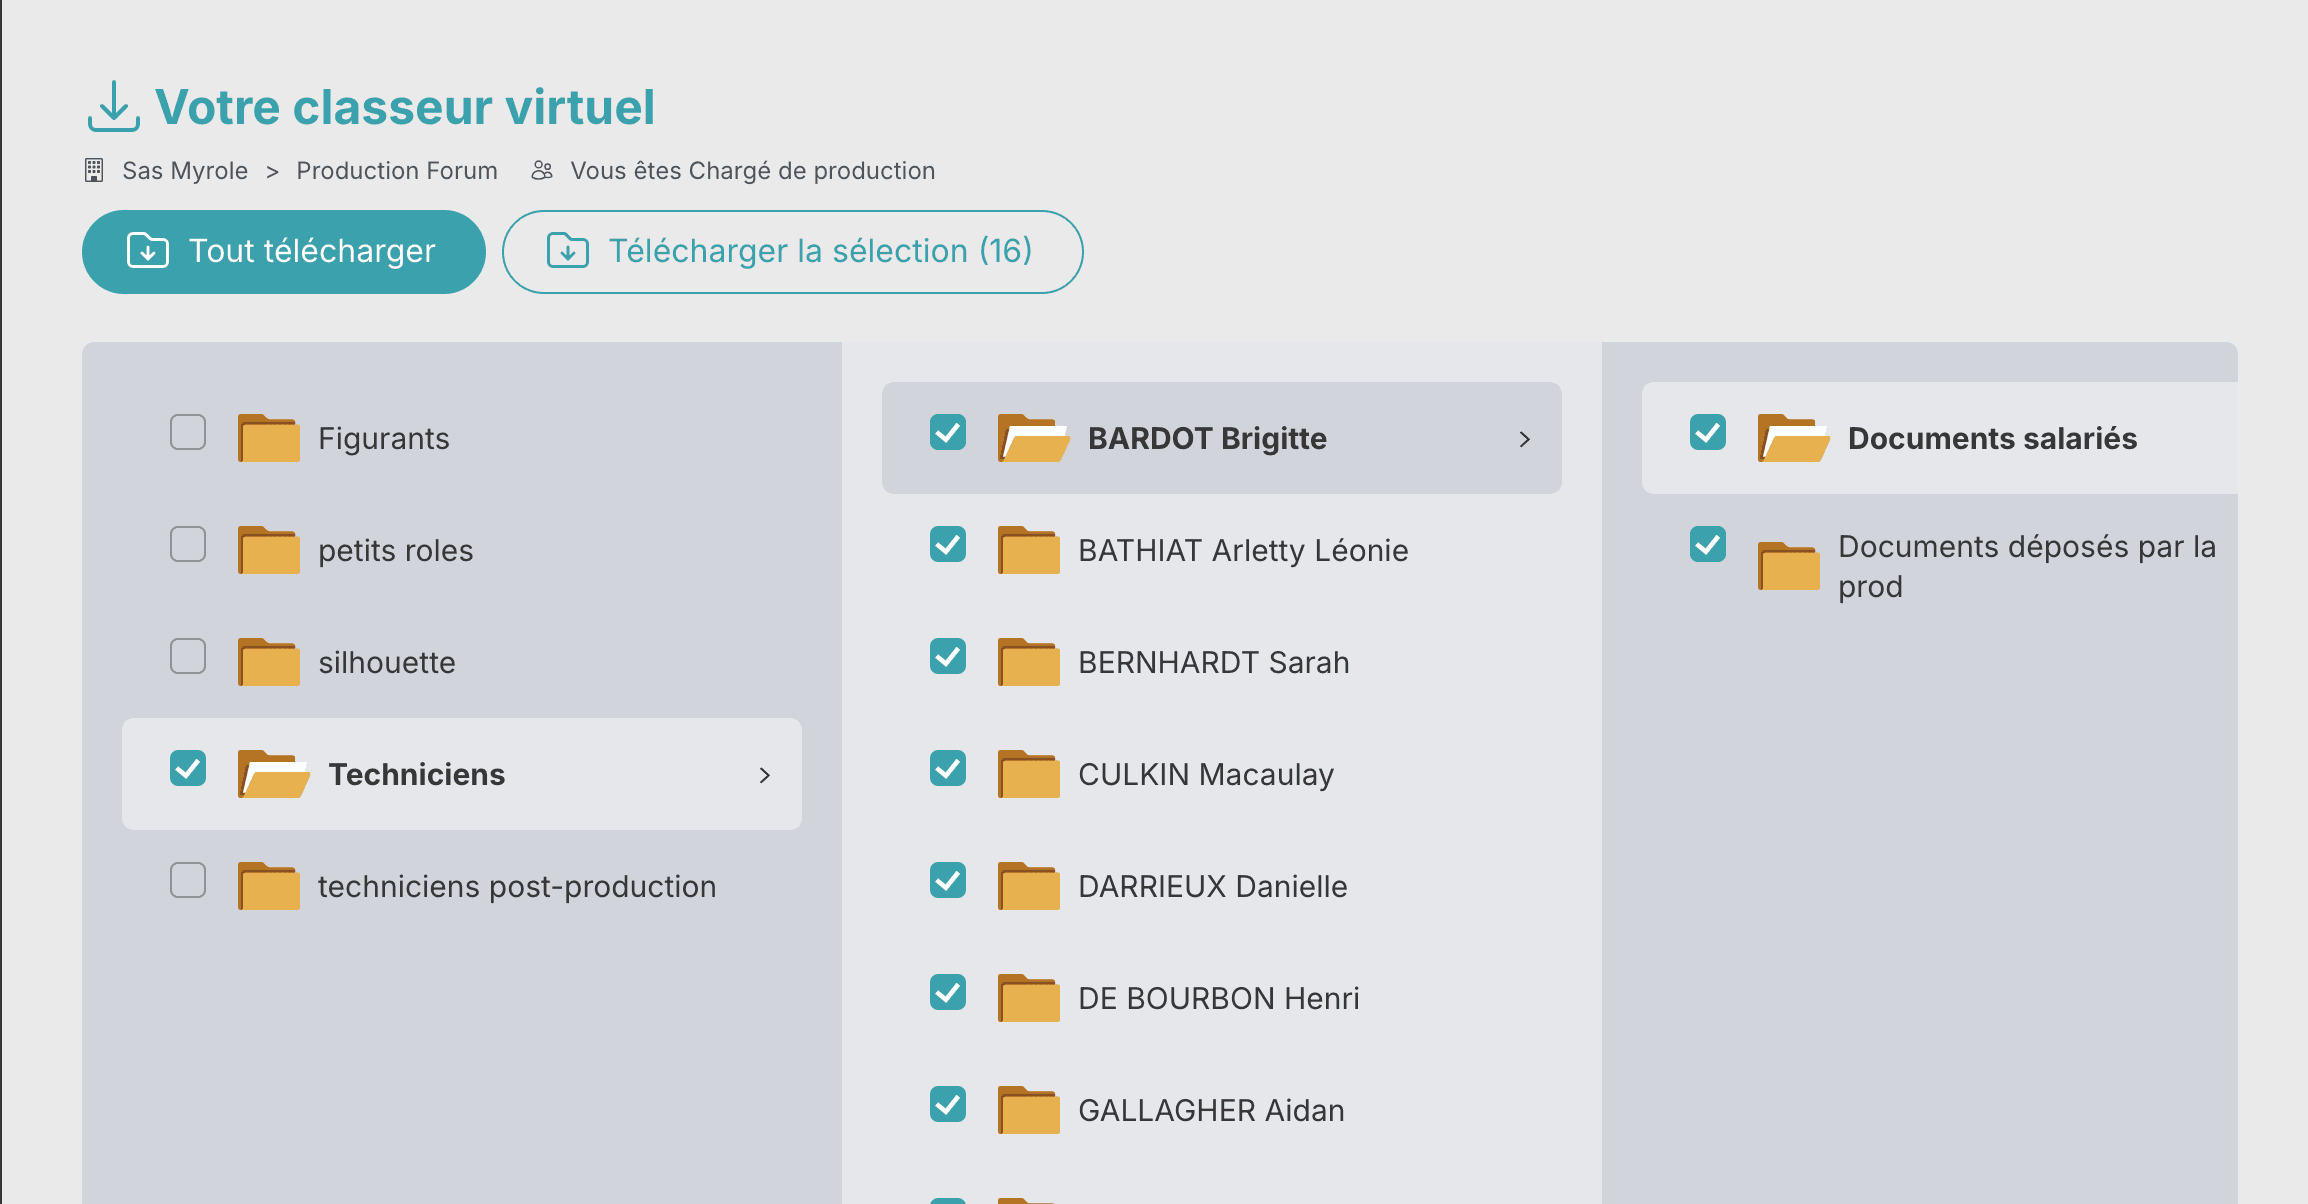The height and width of the screenshot is (1204, 2308).
Task: Click Télécharger la sélection (16) button
Action: [793, 252]
